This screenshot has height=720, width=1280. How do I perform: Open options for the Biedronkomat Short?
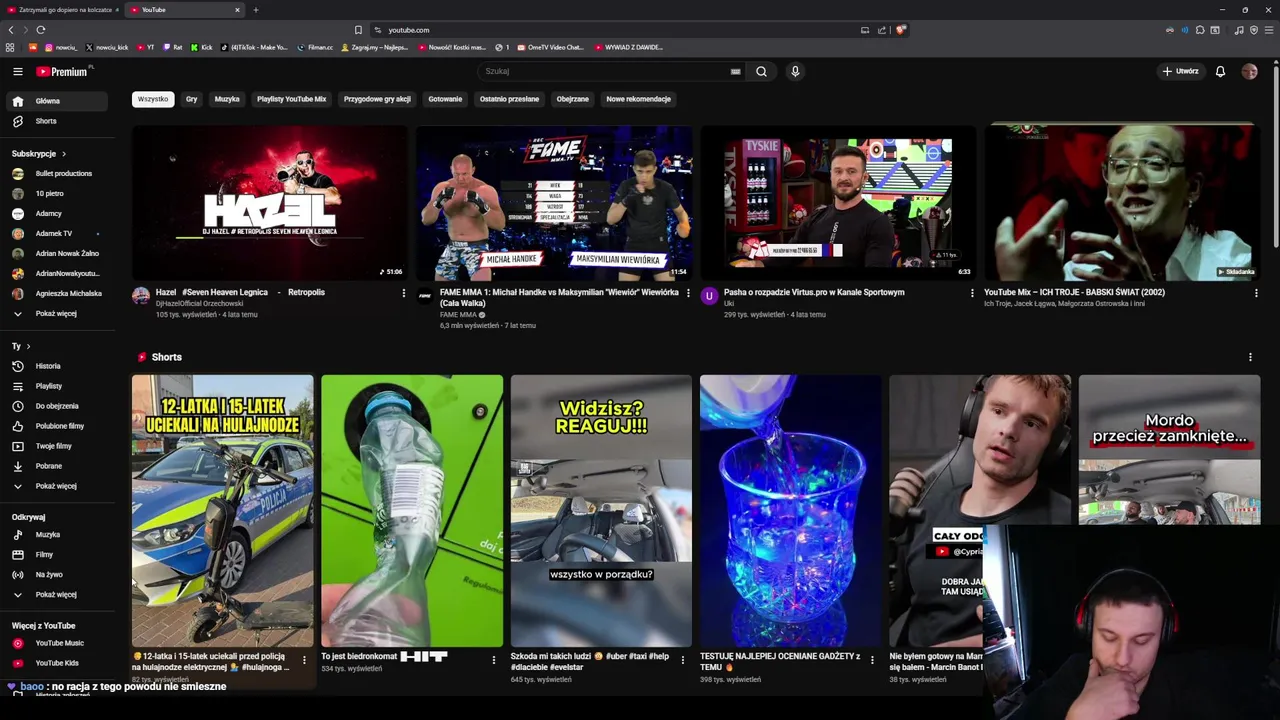[x=493, y=660]
